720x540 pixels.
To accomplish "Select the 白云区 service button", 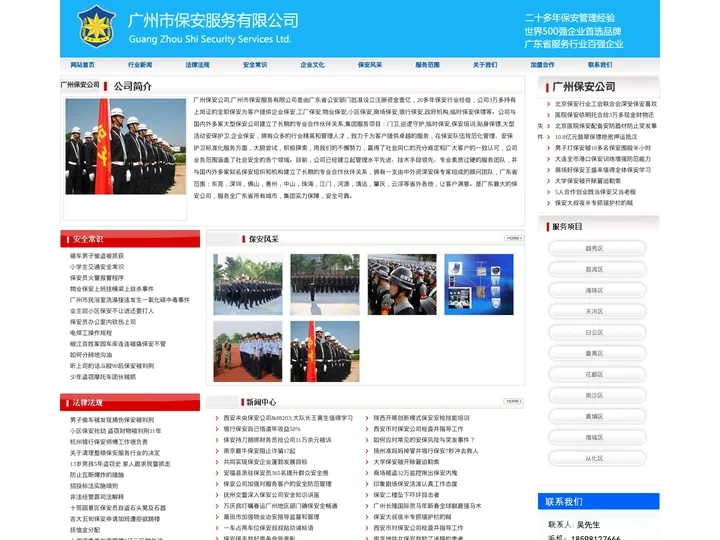I will 597,332.
